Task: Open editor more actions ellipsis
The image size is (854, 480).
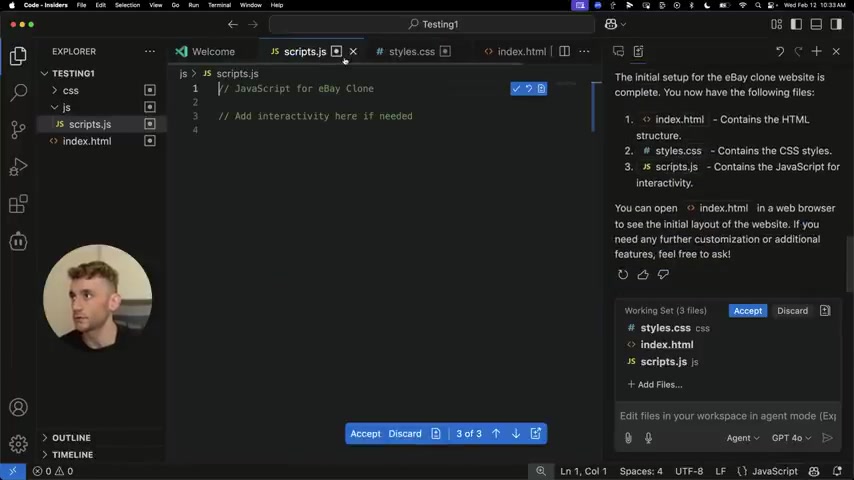Action: 584,52
